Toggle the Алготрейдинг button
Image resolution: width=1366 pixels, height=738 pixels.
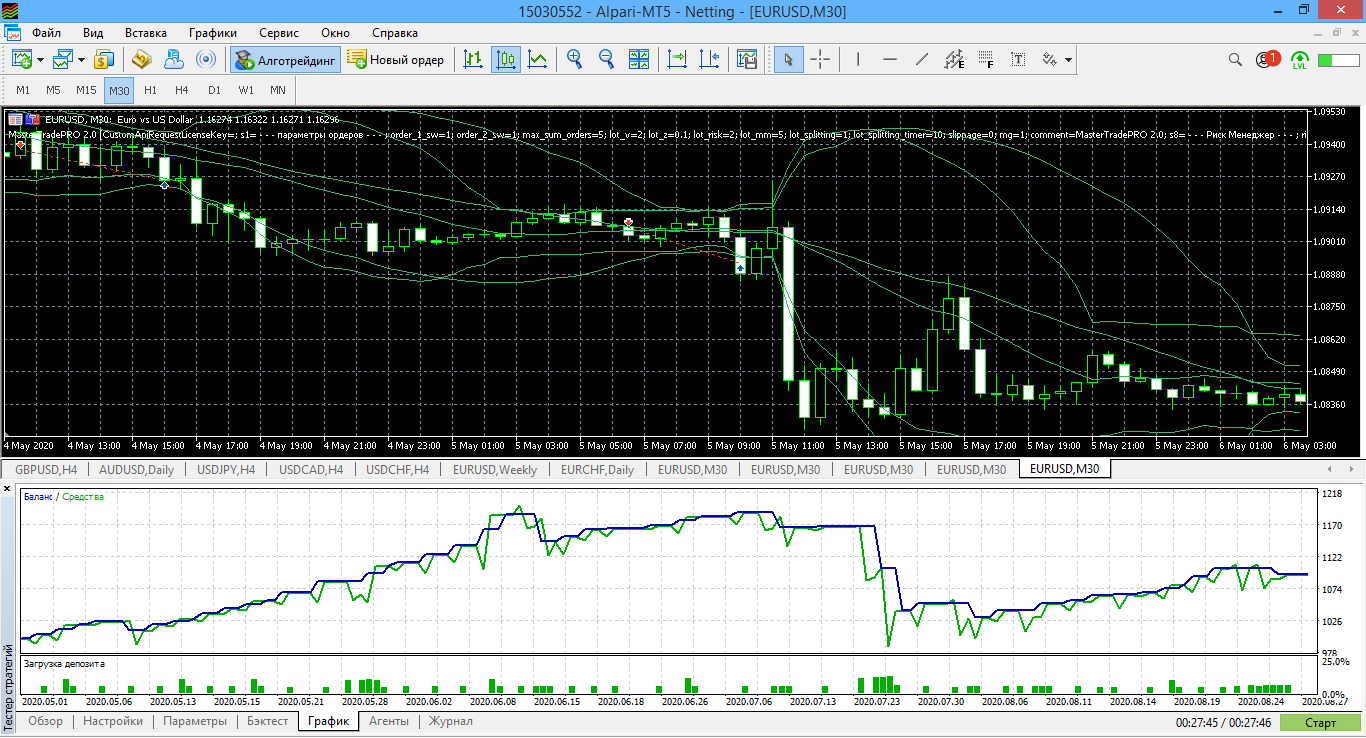[x=286, y=60]
